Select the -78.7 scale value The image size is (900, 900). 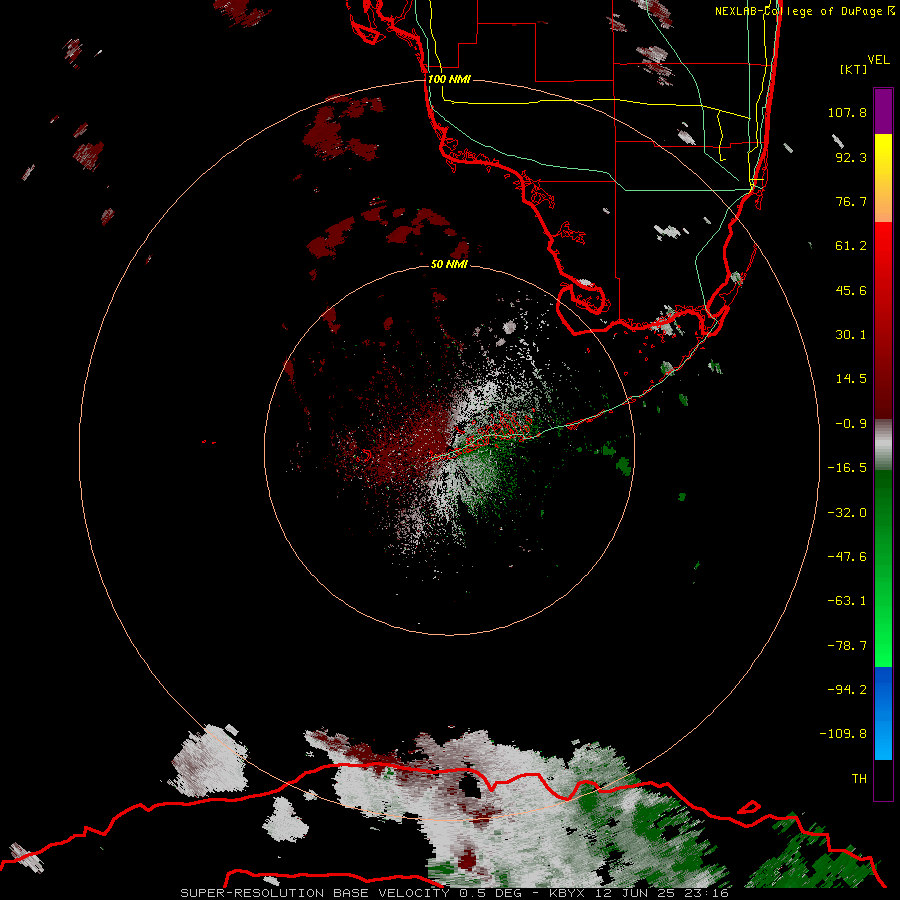[x=847, y=646]
